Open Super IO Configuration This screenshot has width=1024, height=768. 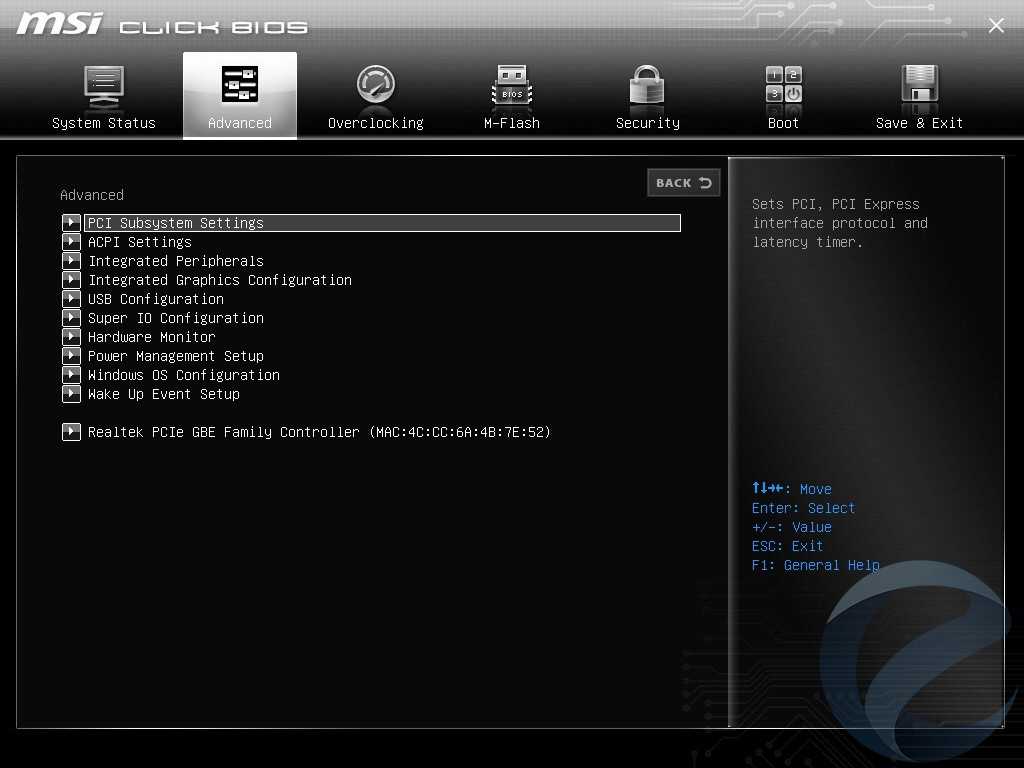[x=176, y=318]
